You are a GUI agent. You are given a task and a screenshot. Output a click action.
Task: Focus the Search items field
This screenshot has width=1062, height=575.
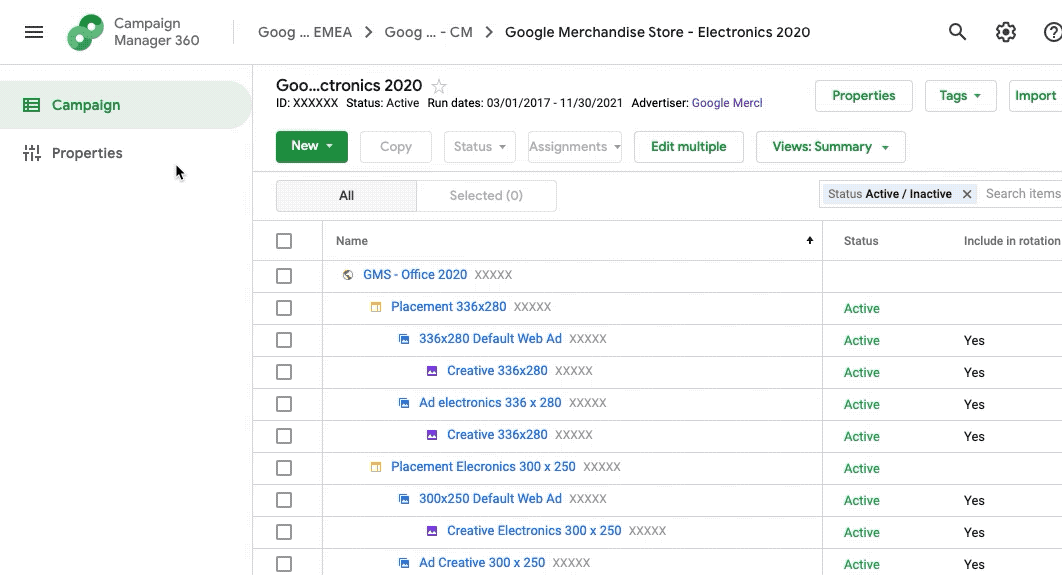point(1022,194)
